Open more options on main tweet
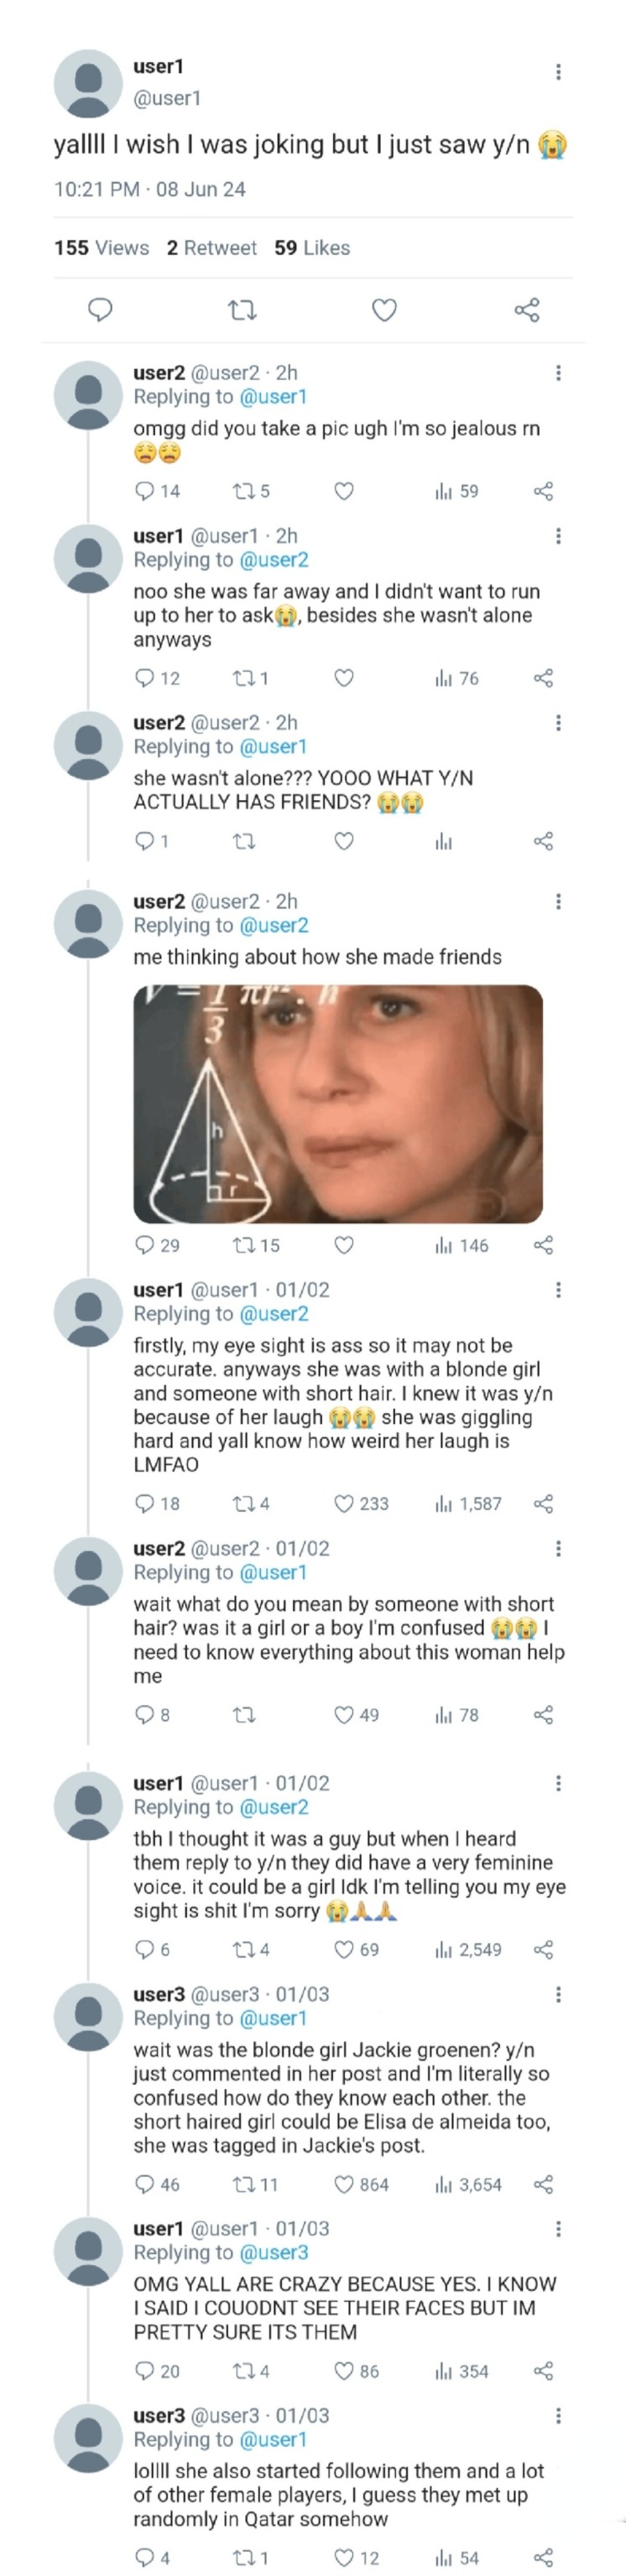626x2576 pixels. tap(558, 72)
